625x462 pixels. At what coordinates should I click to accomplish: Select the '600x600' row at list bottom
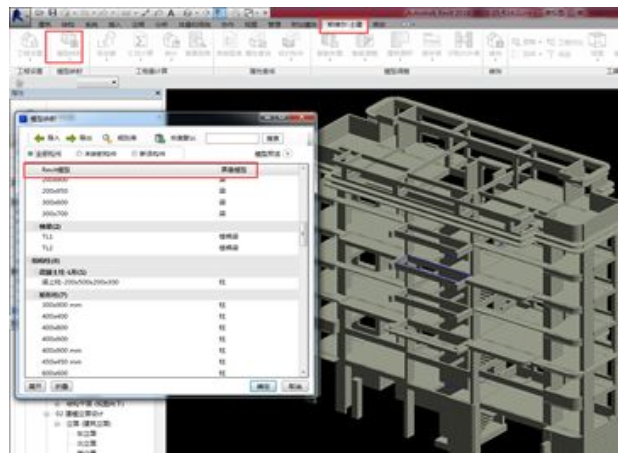161,373
